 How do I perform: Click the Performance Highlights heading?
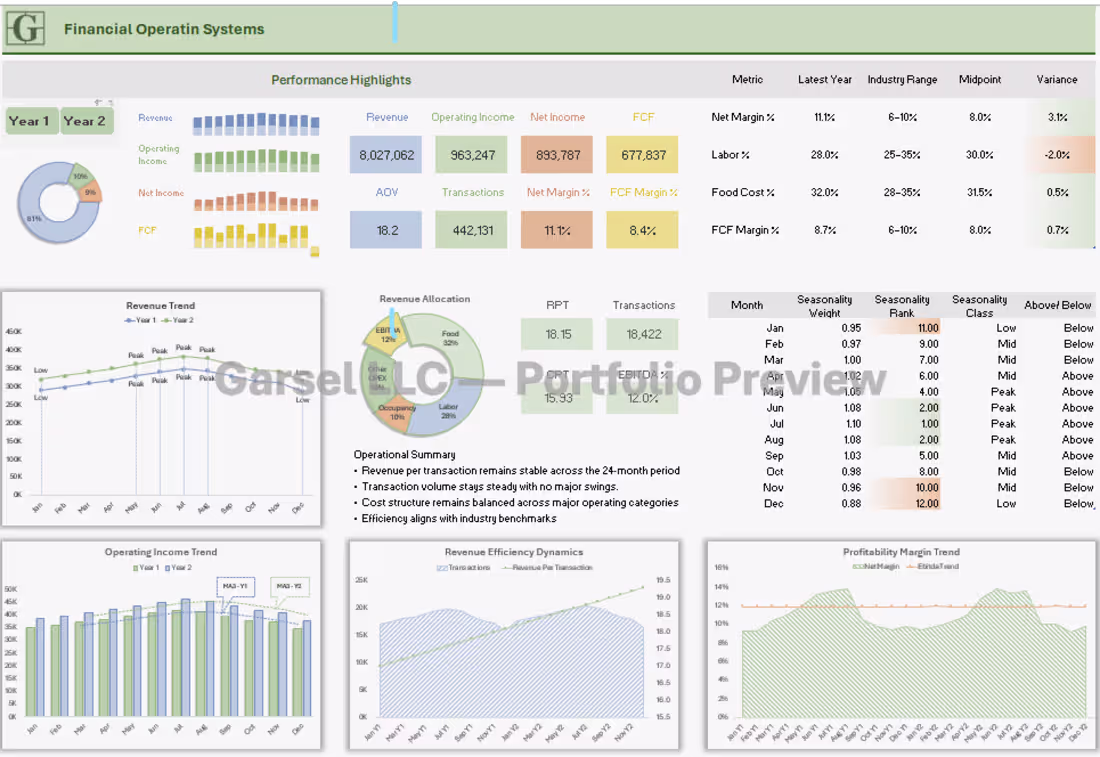click(341, 80)
